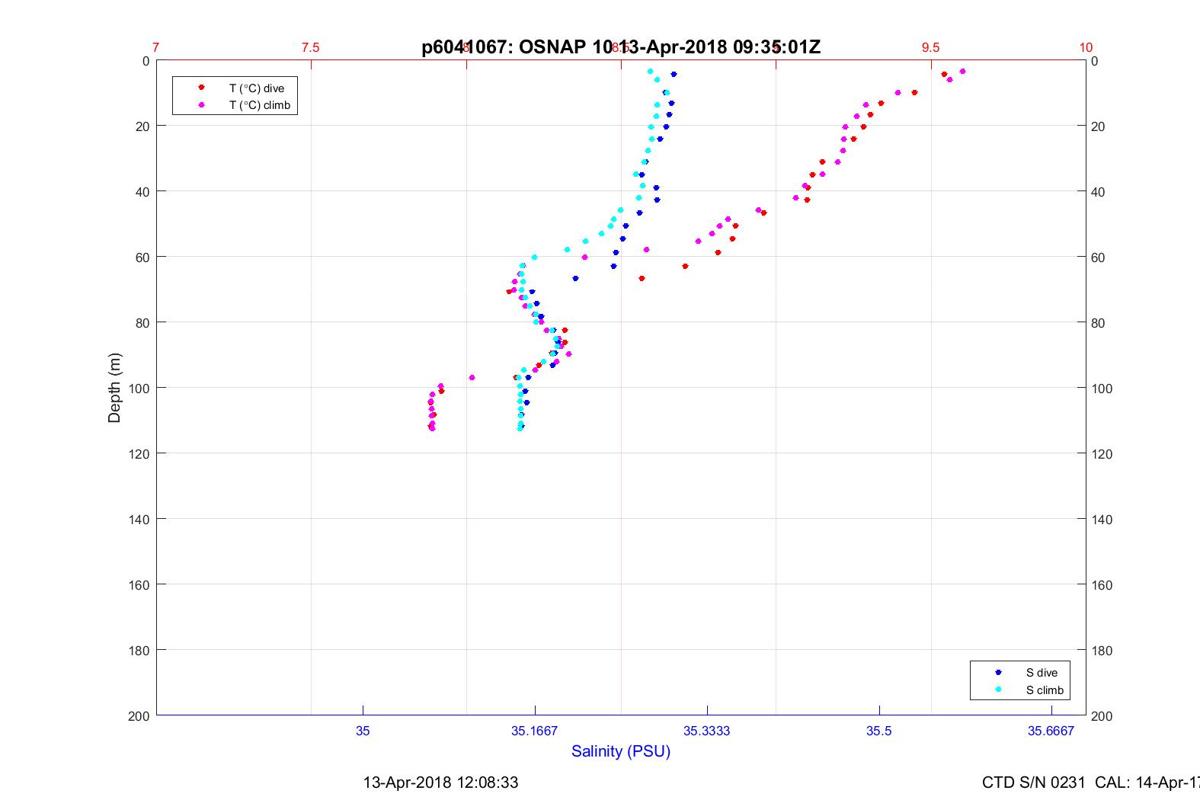Click the 35.5 salinity tick label
Viewport: 1200px width, 804px height.
click(x=879, y=732)
